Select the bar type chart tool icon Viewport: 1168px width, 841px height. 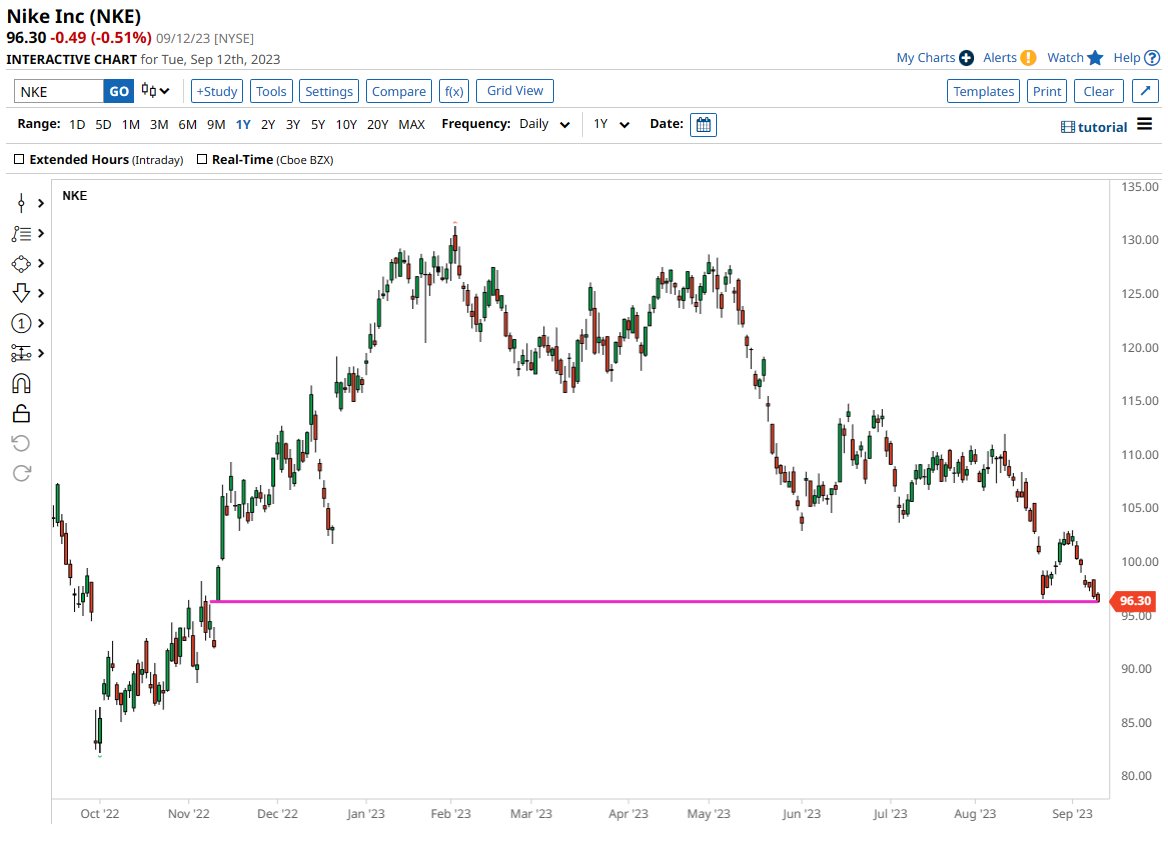21,203
